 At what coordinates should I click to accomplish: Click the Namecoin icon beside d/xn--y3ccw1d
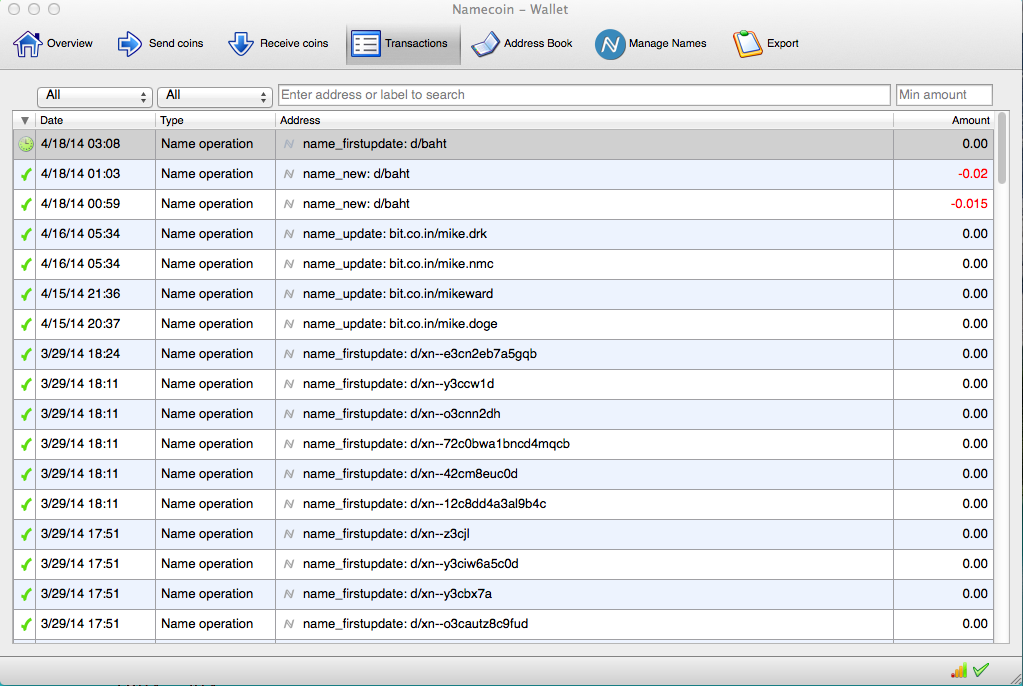pyautogui.click(x=289, y=384)
